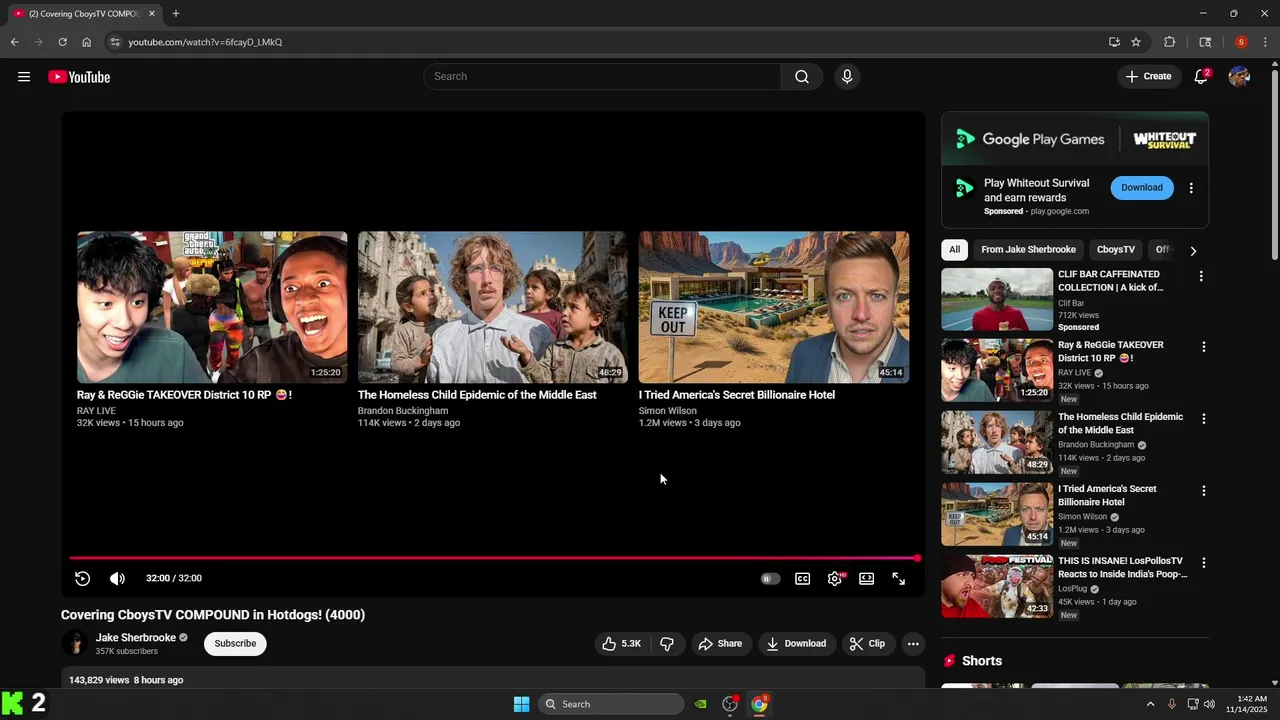Open a new browser tab

click(176, 13)
